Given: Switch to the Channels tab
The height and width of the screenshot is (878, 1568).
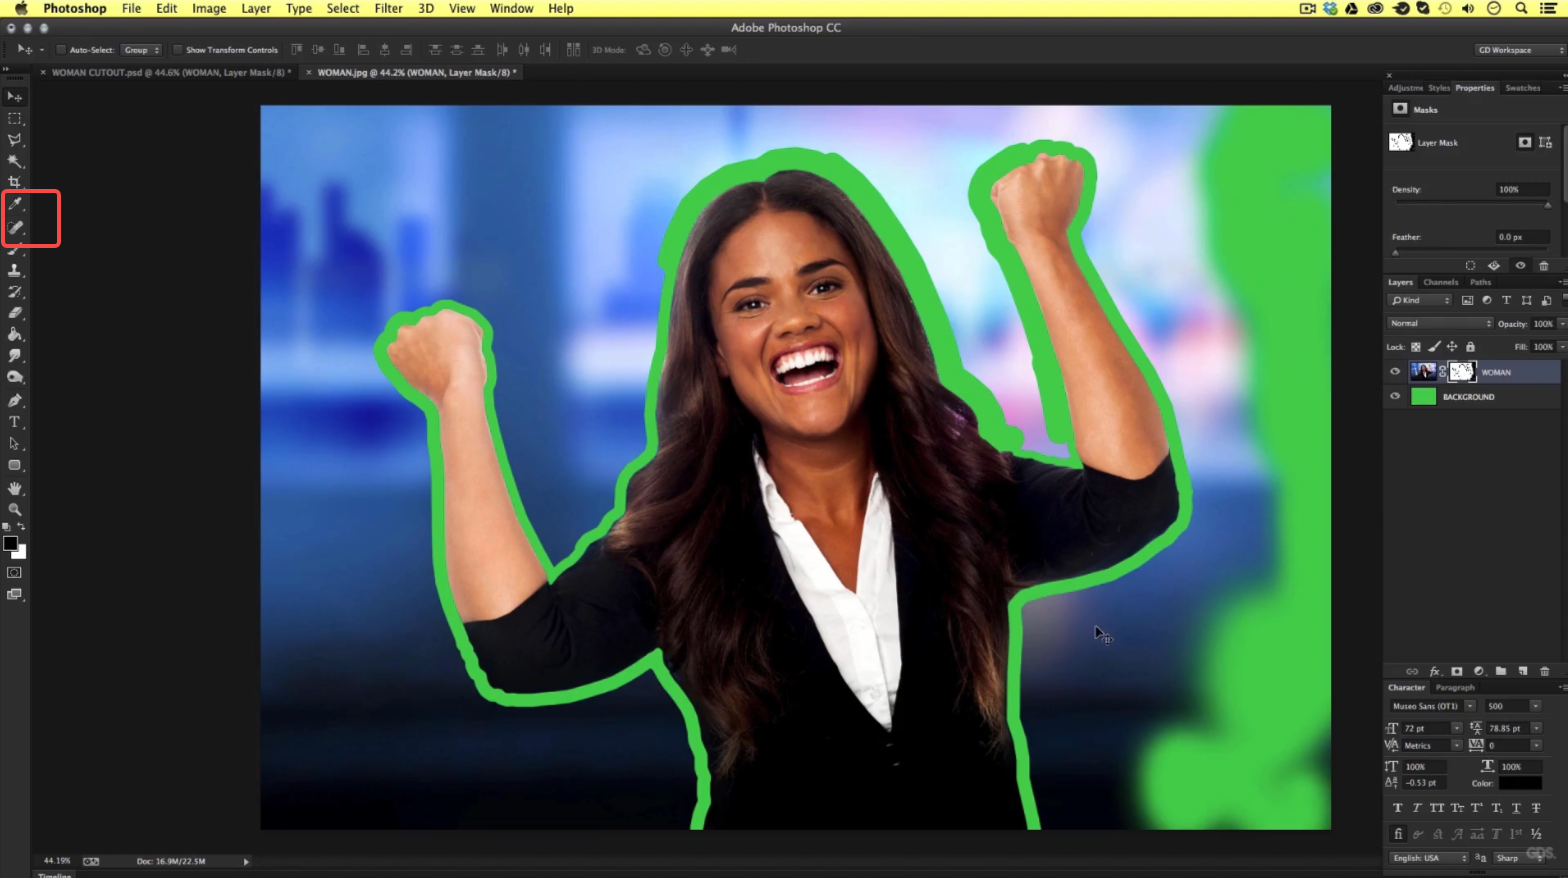Looking at the screenshot, I should coord(1441,282).
